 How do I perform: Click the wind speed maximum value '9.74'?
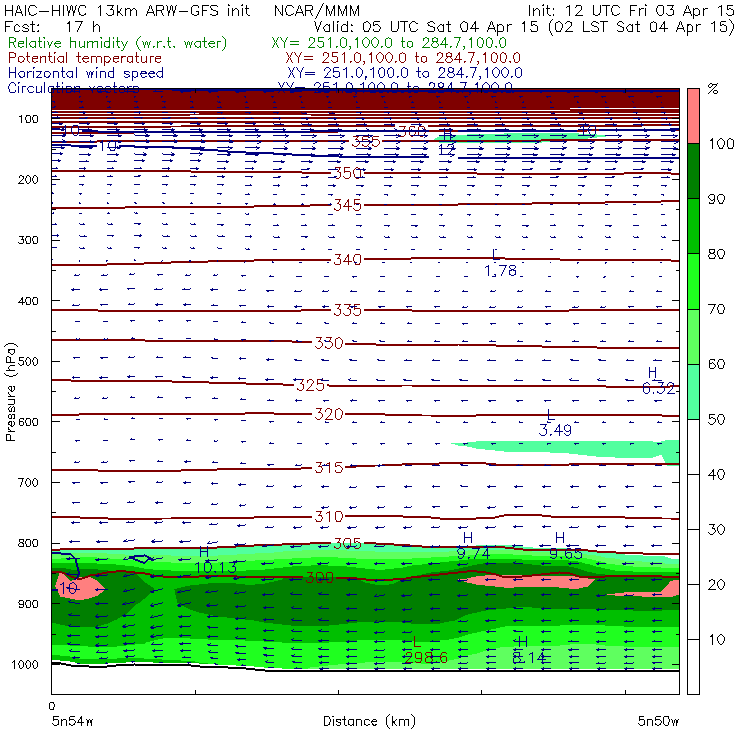pos(473,553)
